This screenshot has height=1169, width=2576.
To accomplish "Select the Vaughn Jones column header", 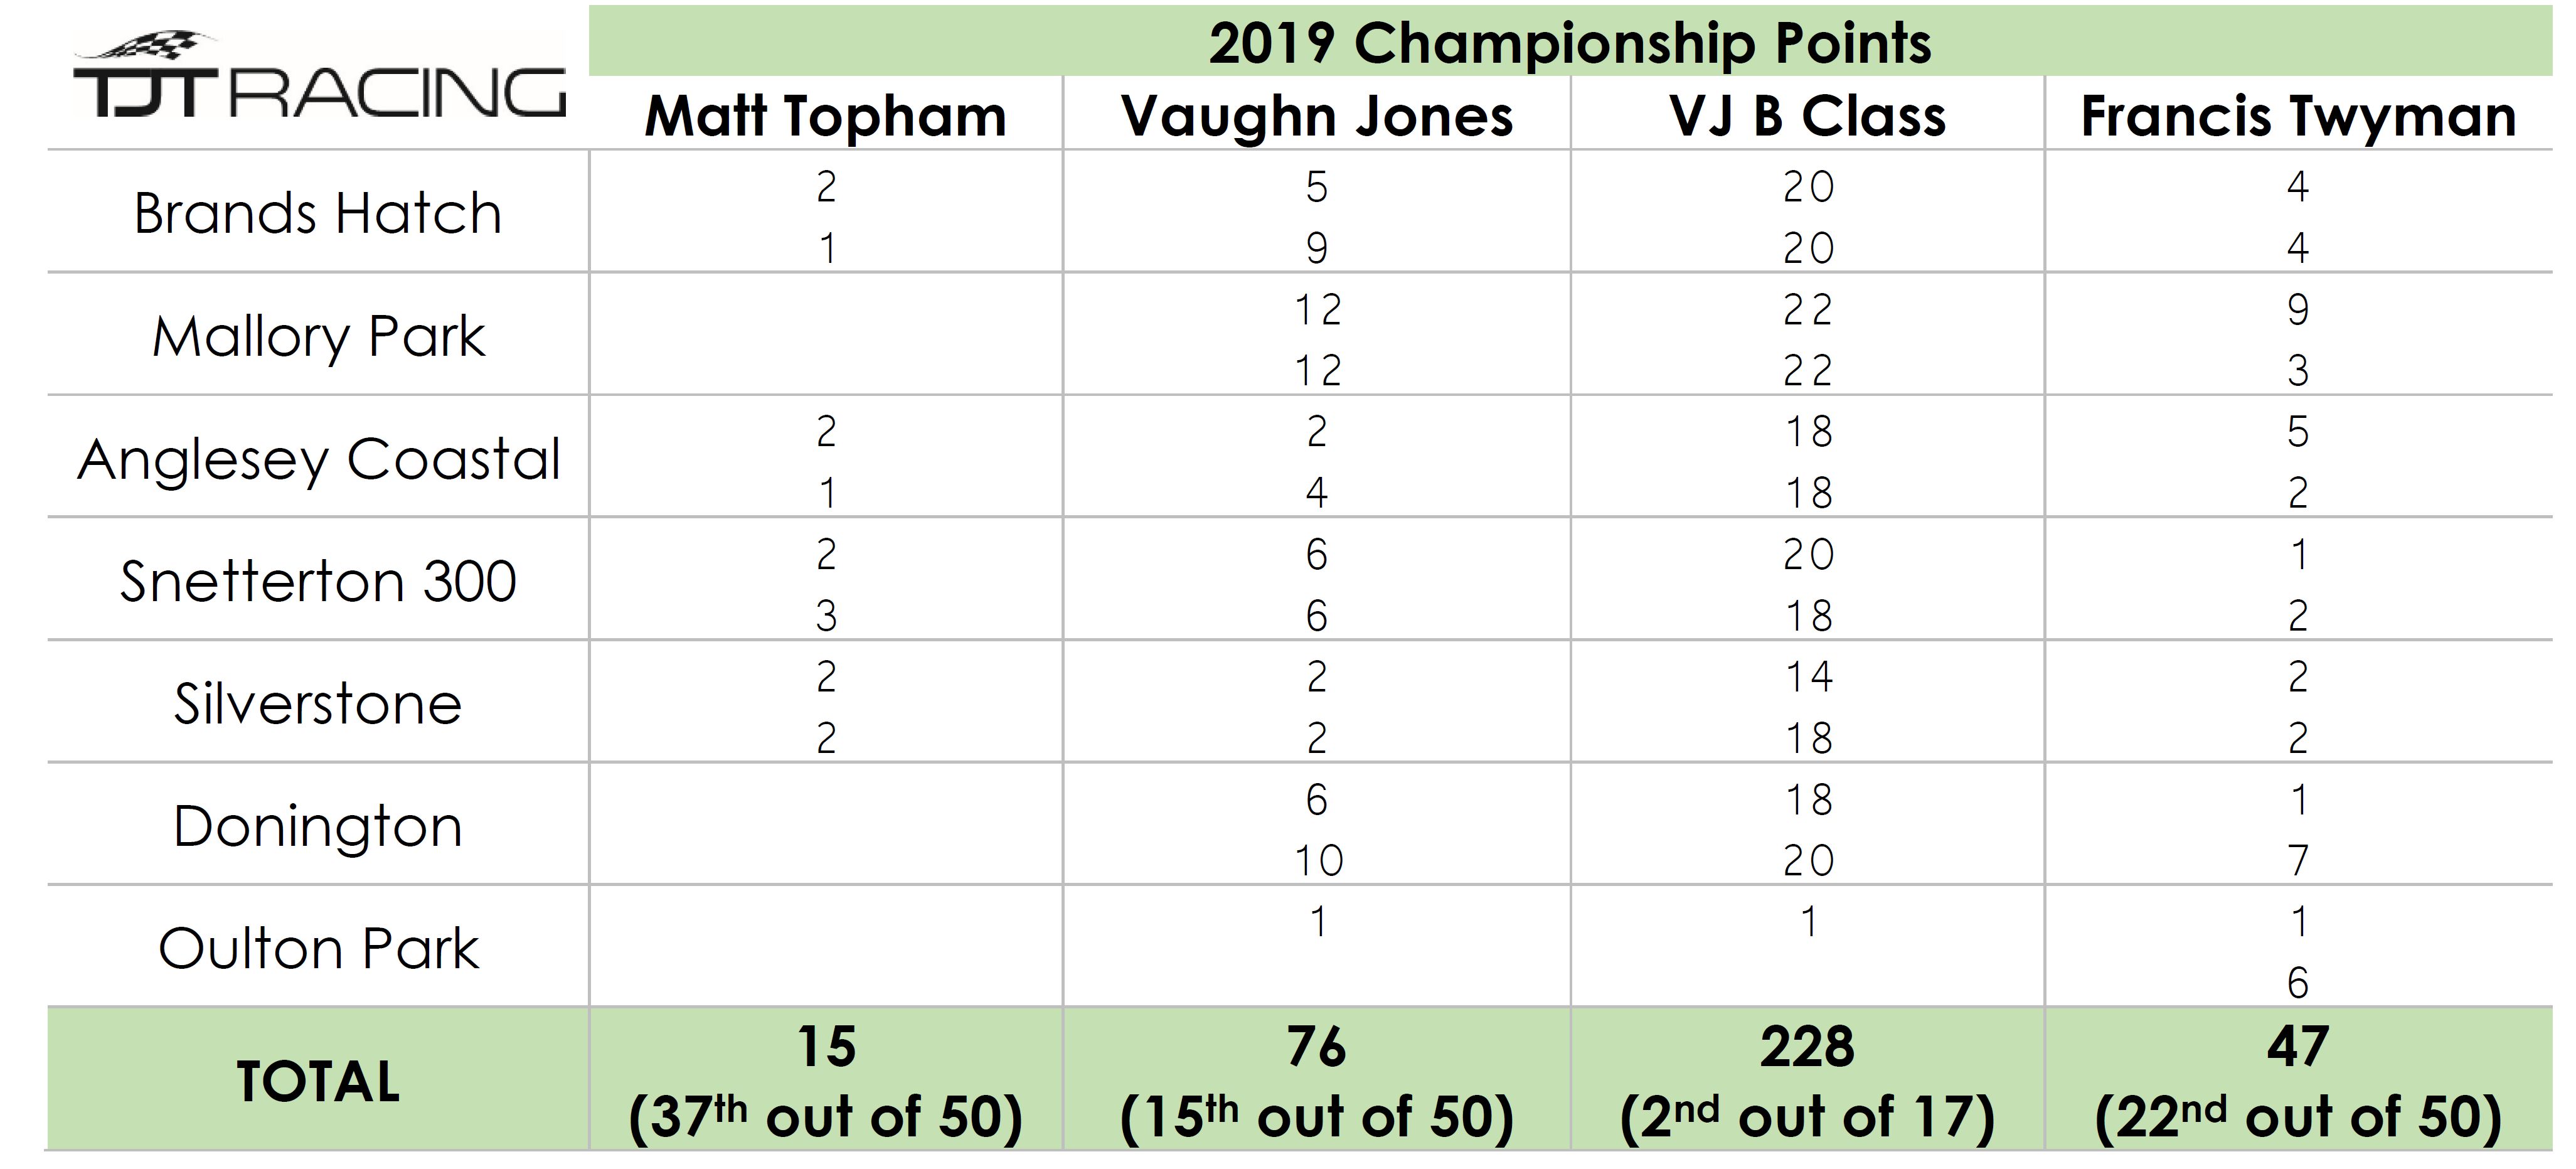I will click(1316, 116).
